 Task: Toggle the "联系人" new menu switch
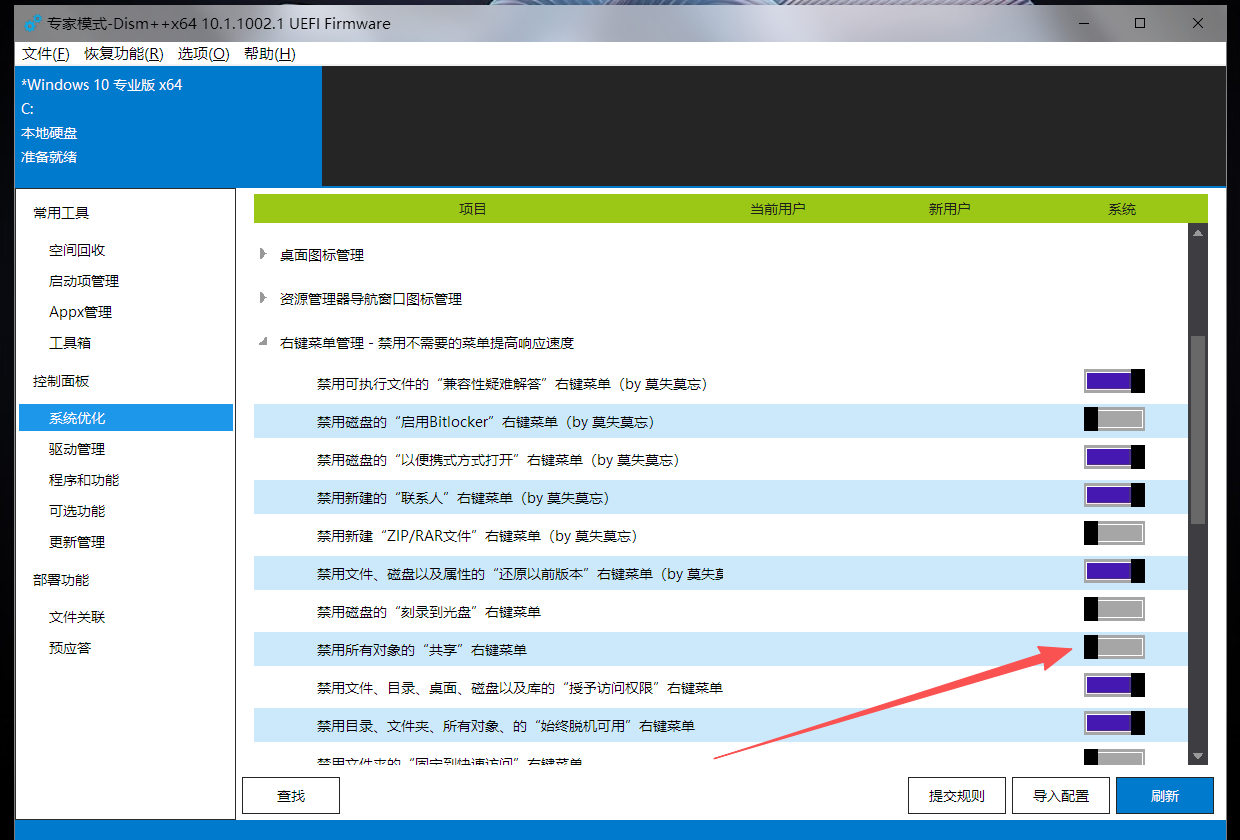tap(1114, 495)
